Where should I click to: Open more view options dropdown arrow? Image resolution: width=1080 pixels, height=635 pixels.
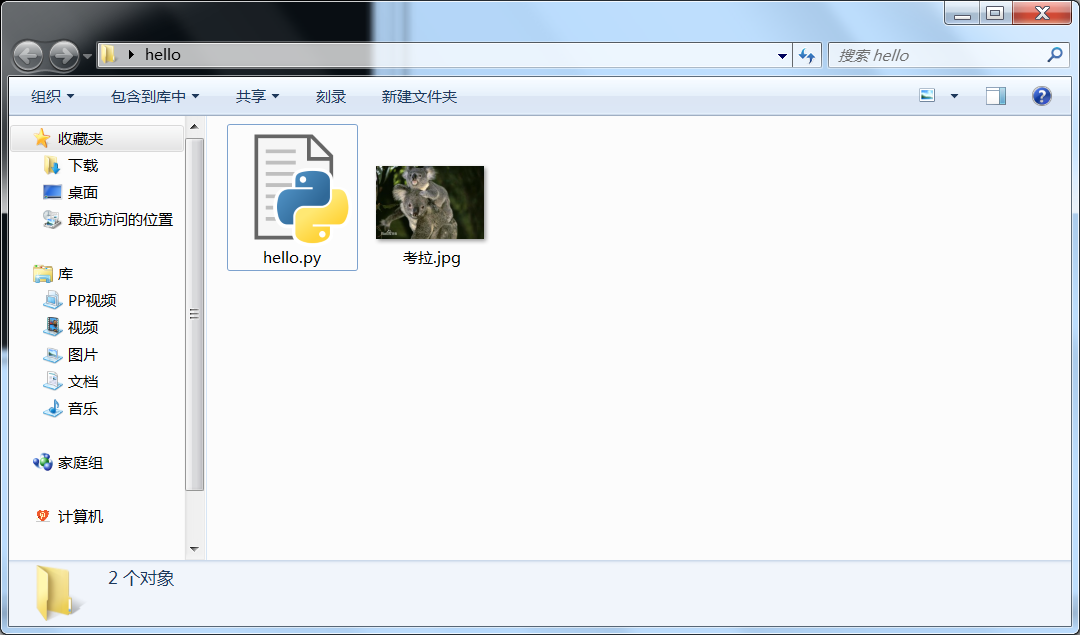[954, 96]
